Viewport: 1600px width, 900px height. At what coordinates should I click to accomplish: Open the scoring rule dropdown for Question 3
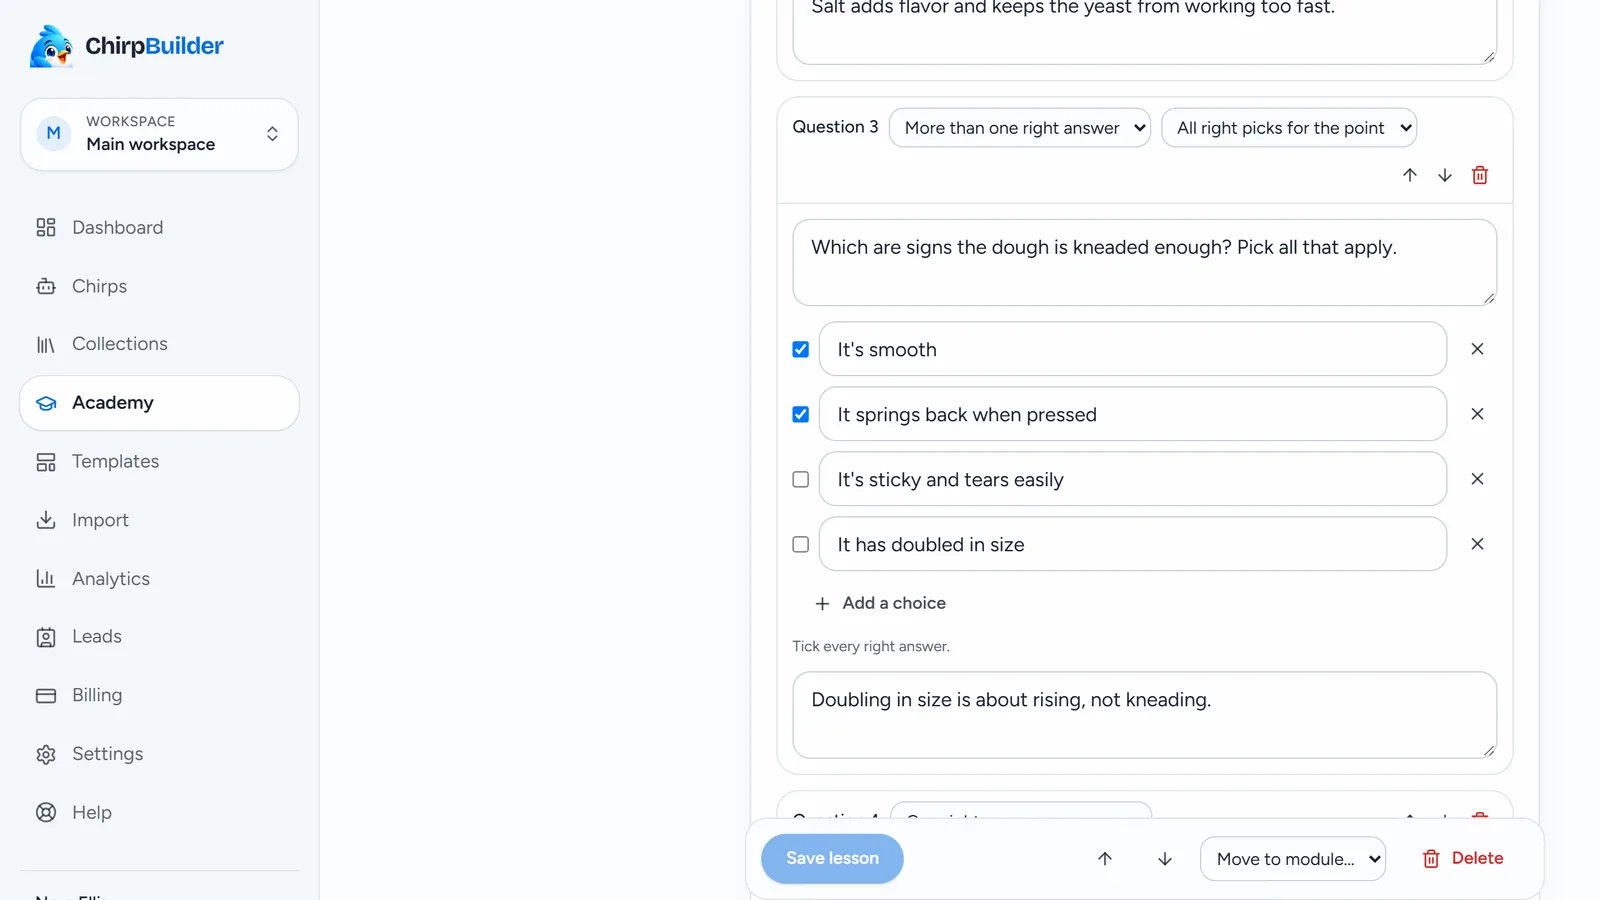click(x=1288, y=128)
